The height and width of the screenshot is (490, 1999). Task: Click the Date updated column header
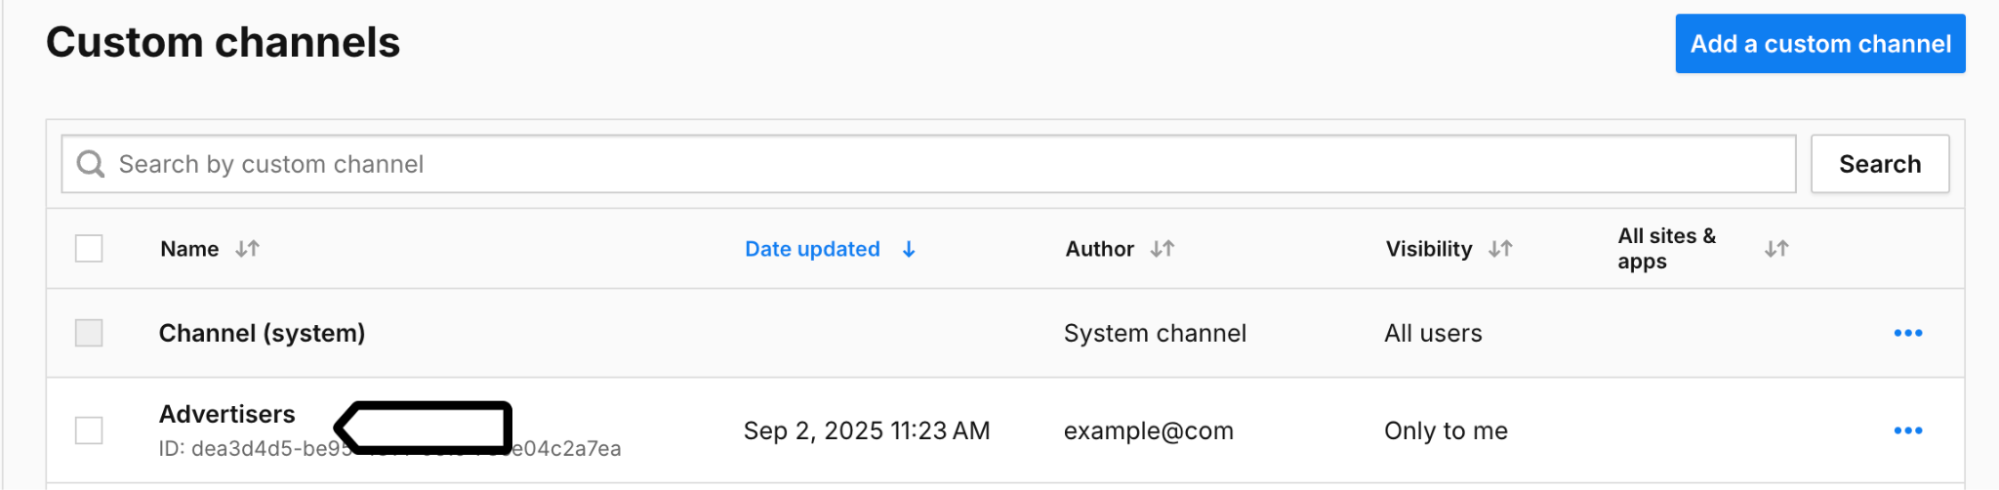[x=812, y=249]
